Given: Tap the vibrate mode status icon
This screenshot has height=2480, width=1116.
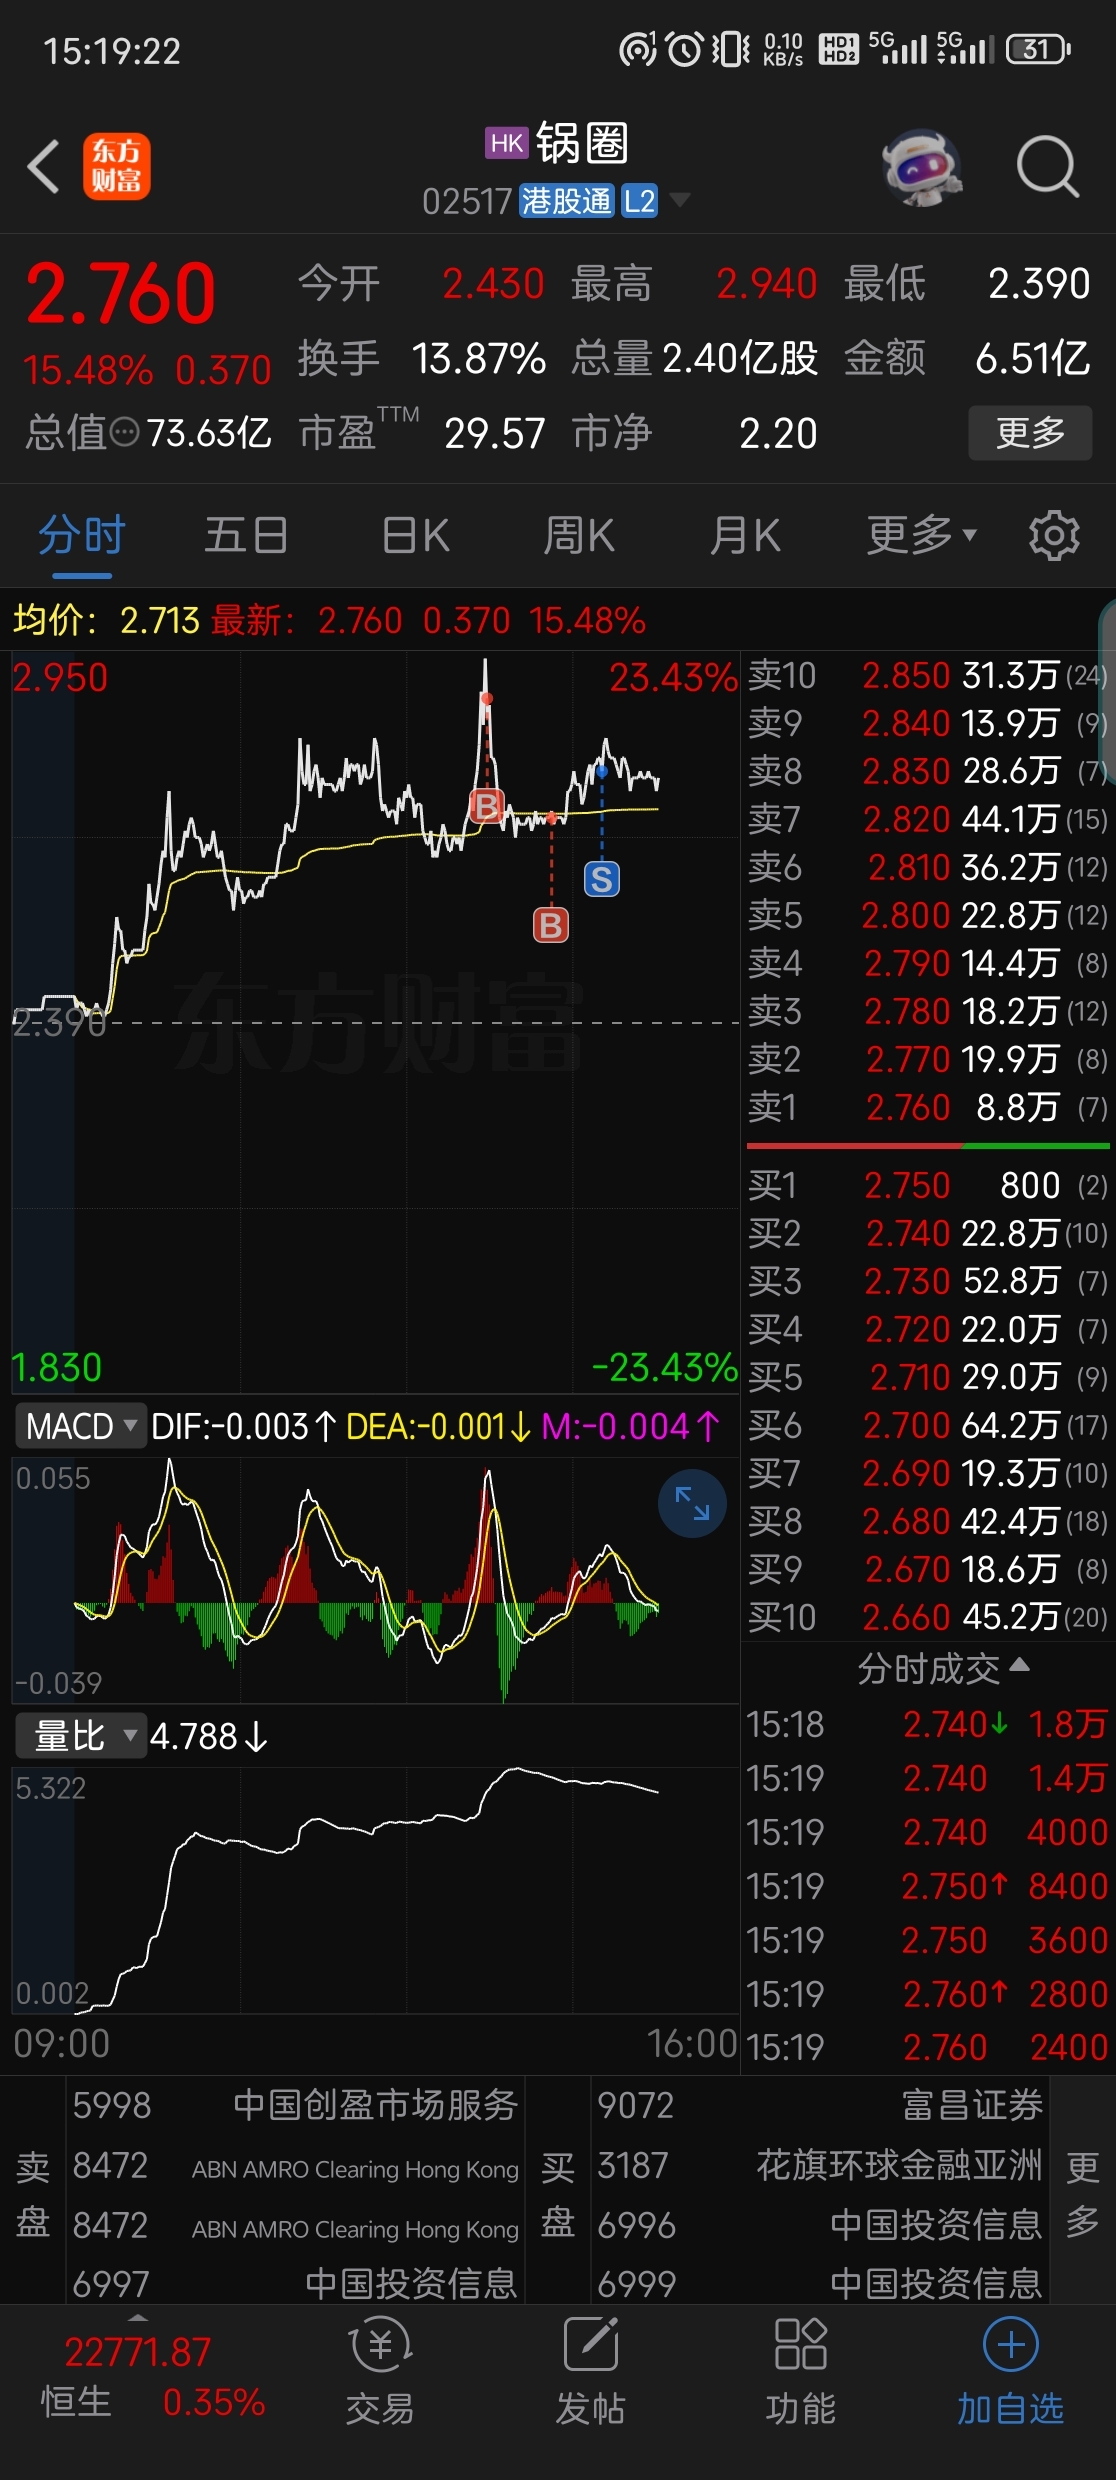Looking at the screenshot, I should (x=731, y=49).
